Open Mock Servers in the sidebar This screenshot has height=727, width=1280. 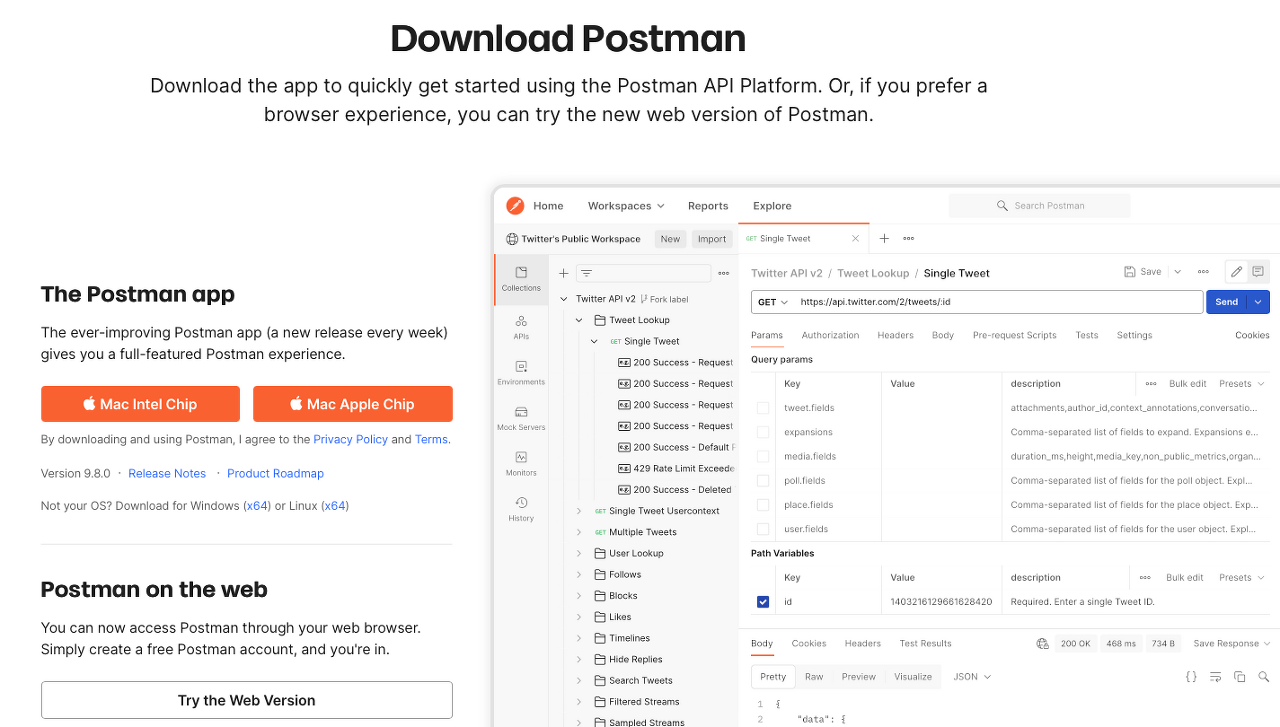point(521,418)
